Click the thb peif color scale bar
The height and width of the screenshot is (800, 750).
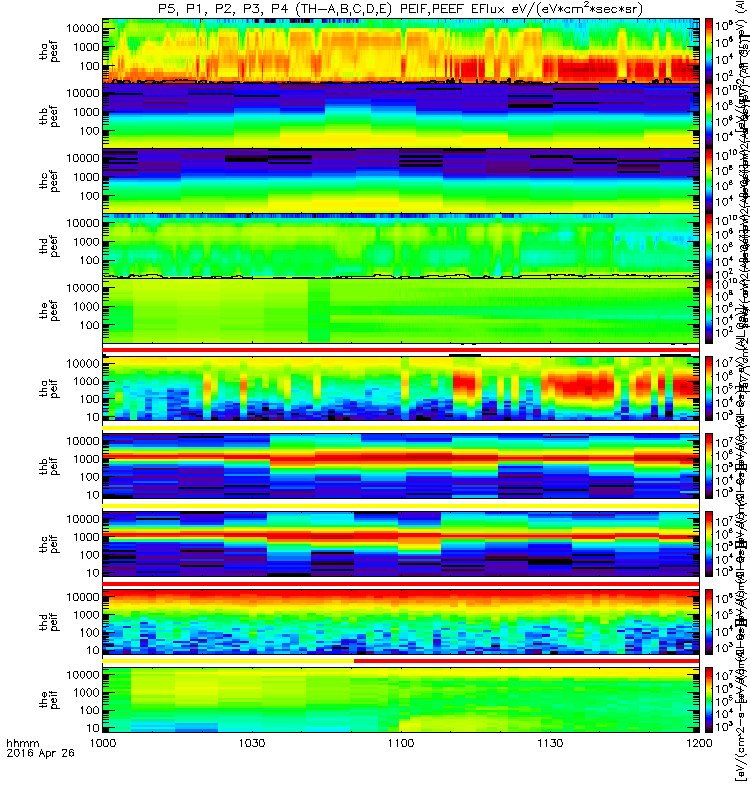[x=709, y=466]
